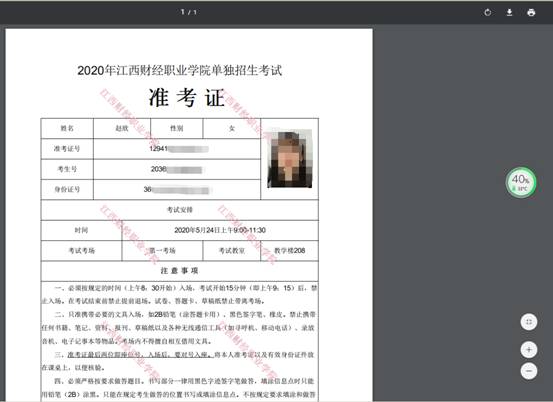The width and height of the screenshot is (553, 402).
Task: Download the PDF admission ticket
Action: [x=509, y=13]
